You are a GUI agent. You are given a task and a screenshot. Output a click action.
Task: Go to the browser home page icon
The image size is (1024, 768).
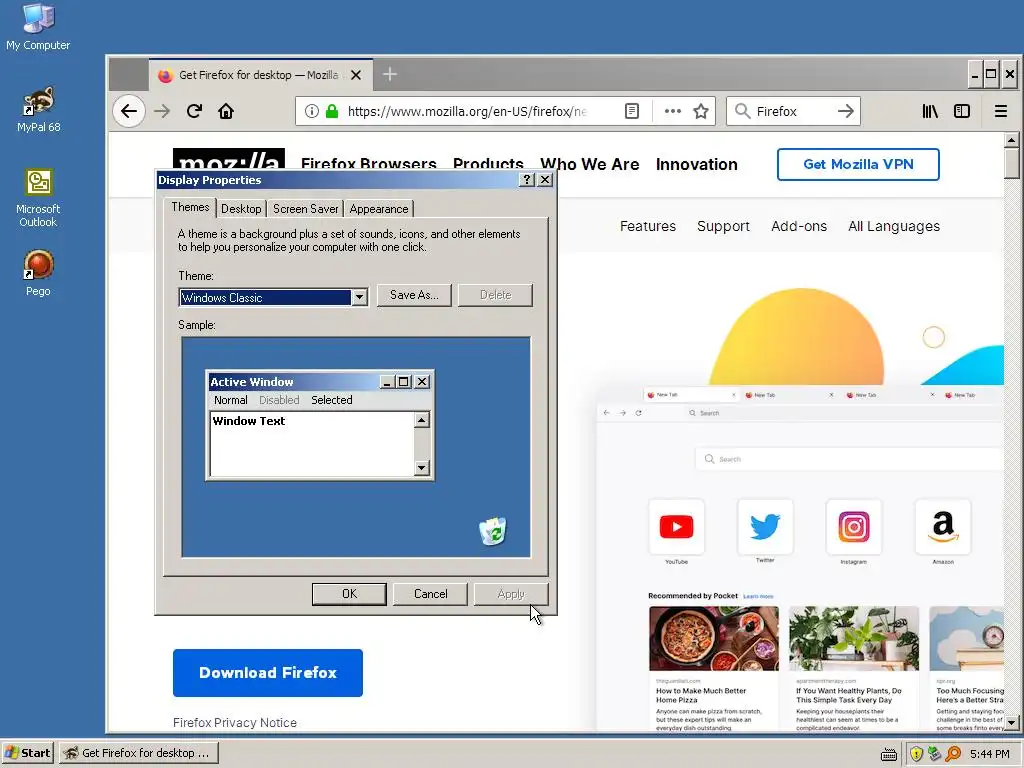[226, 111]
